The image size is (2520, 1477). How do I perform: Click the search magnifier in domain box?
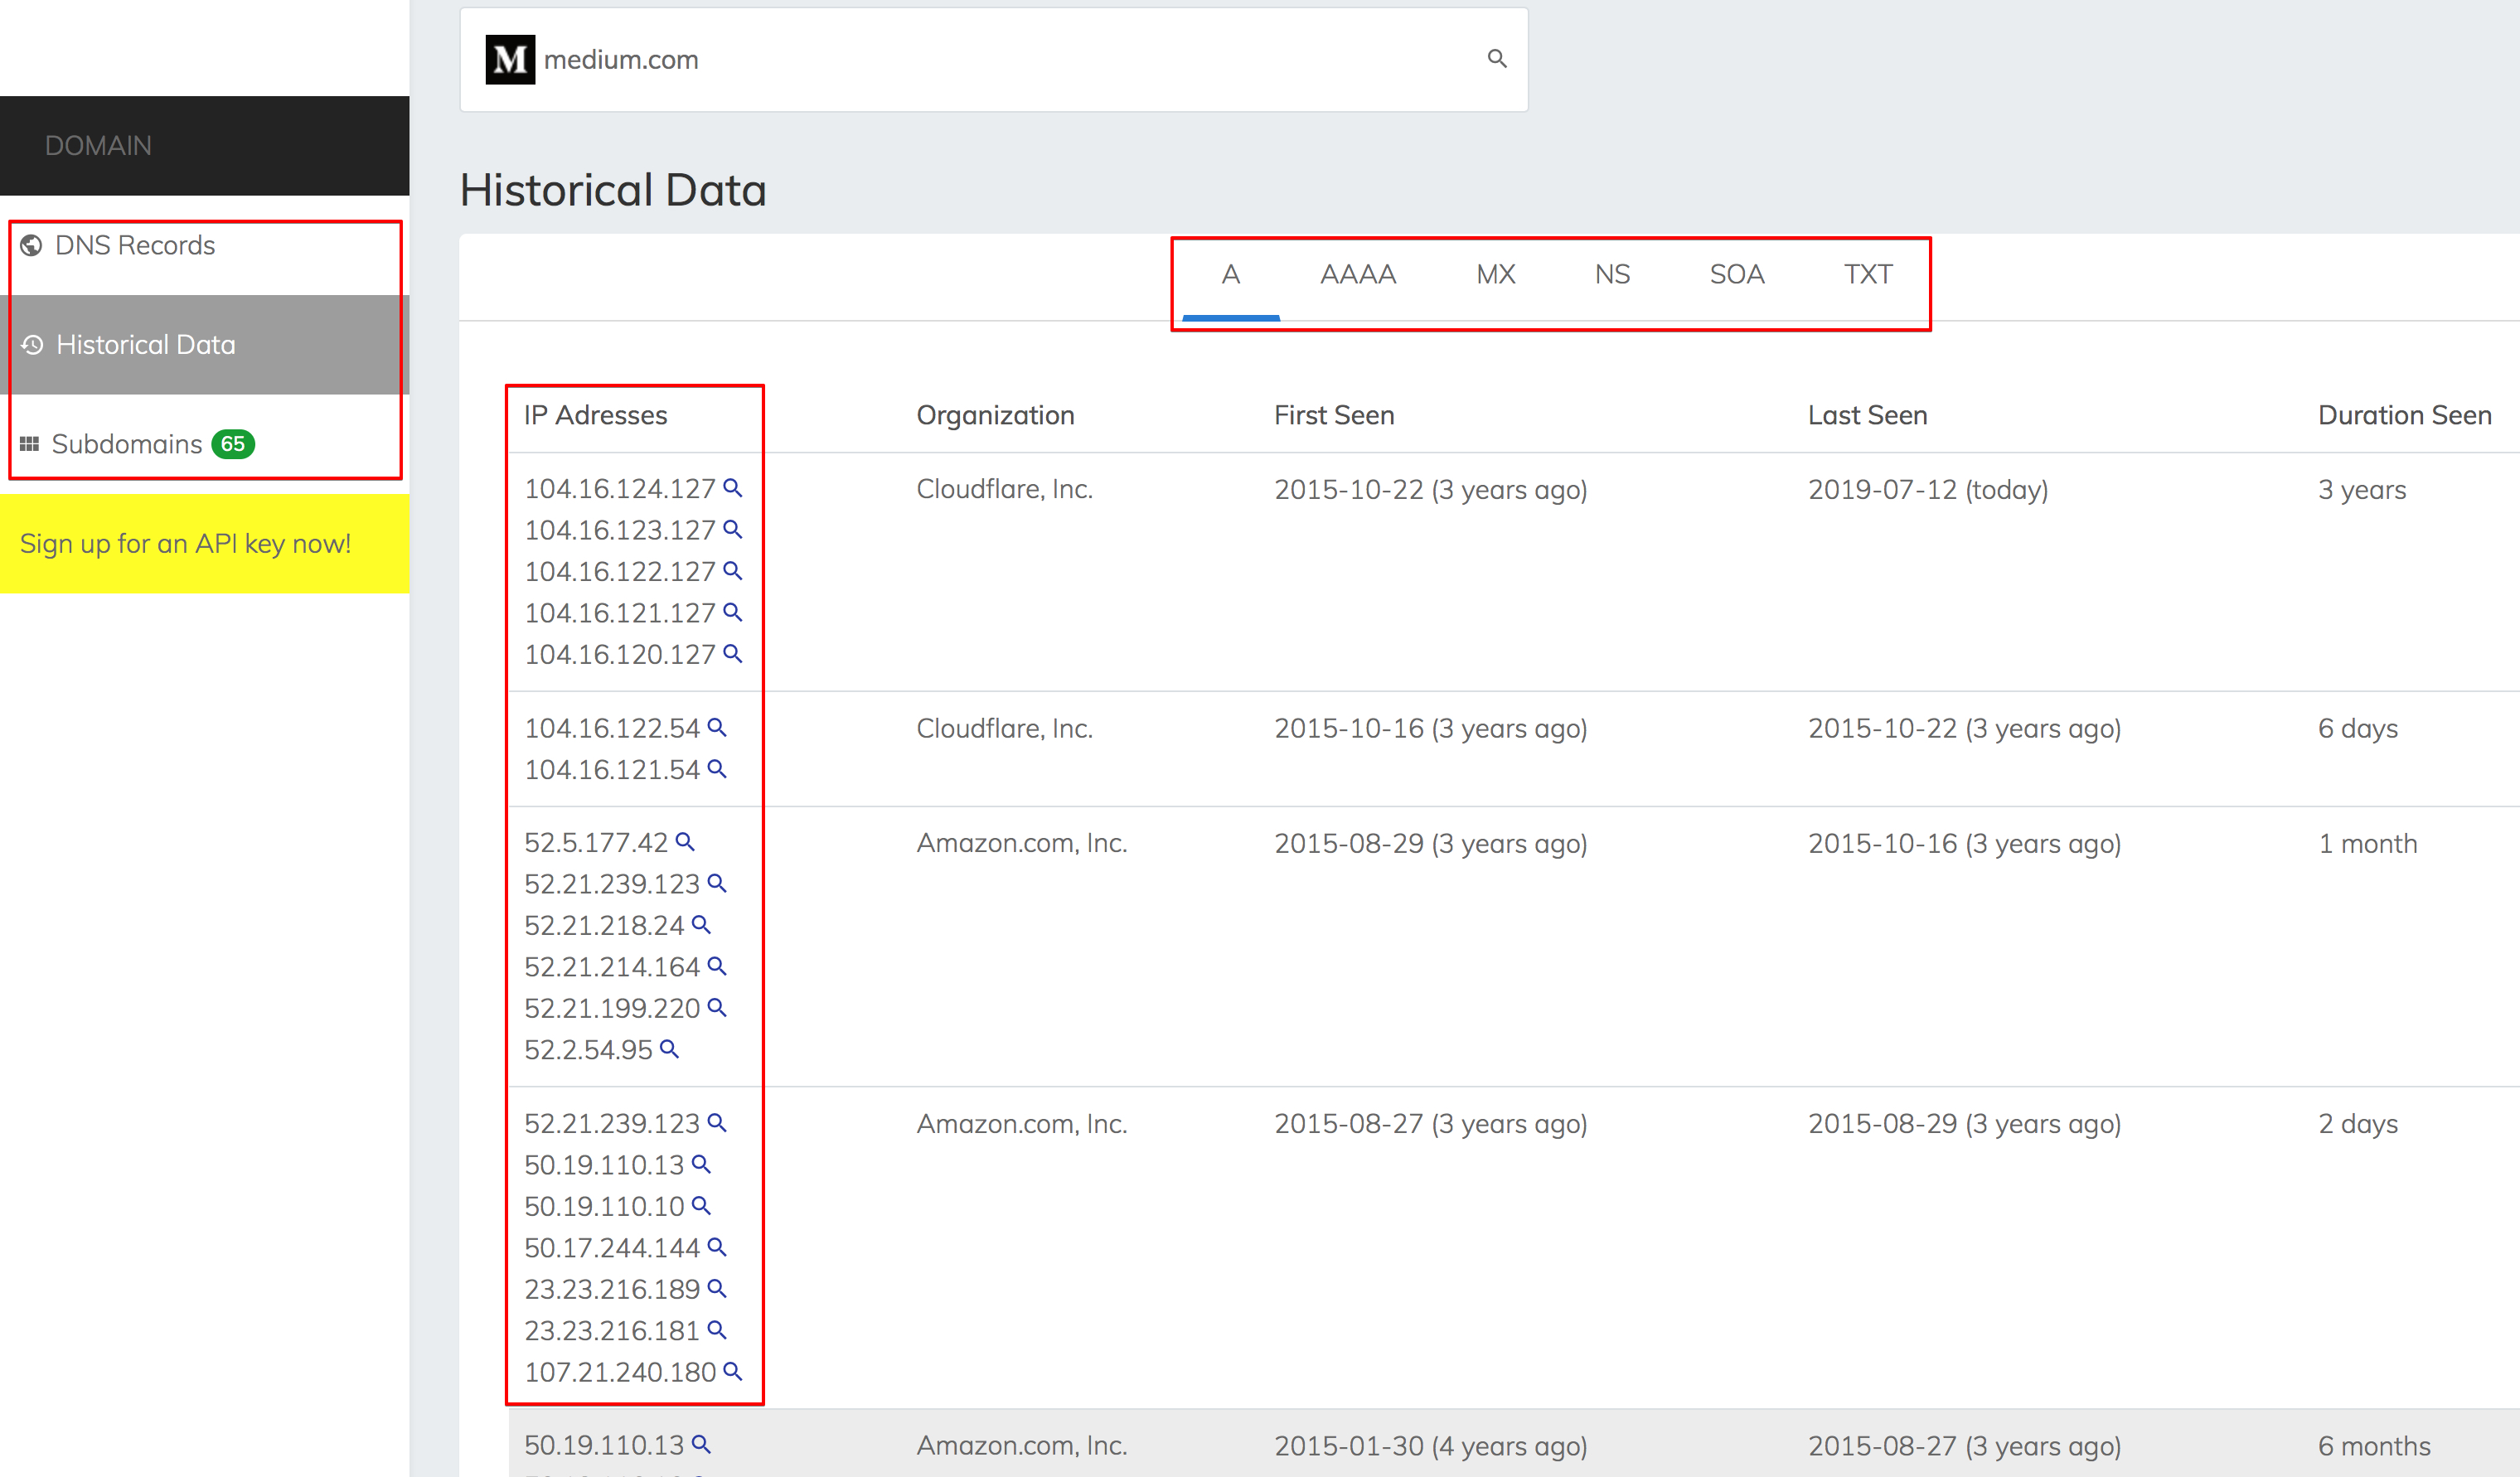[x=1496, y=59]
